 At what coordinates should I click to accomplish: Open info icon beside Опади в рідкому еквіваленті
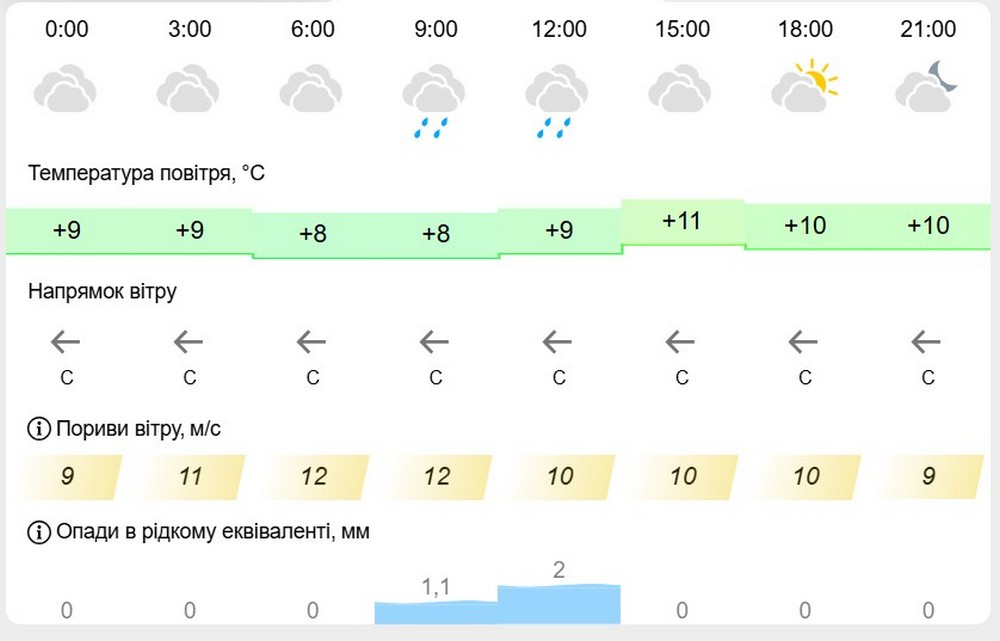(x=39, y=531)
